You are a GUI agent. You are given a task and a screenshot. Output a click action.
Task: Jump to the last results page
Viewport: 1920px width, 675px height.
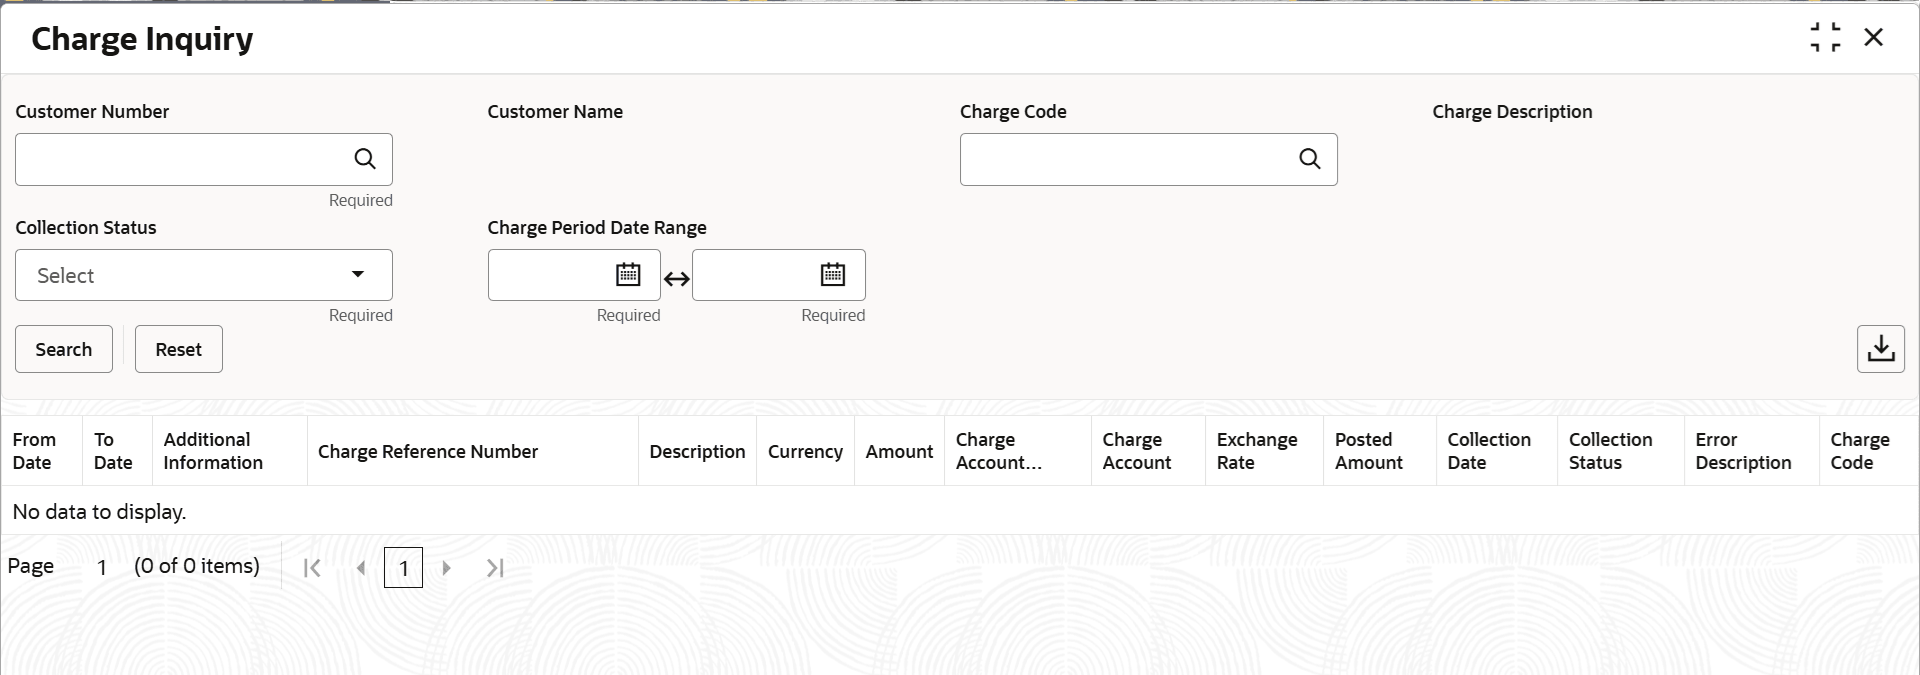[495, 568]
